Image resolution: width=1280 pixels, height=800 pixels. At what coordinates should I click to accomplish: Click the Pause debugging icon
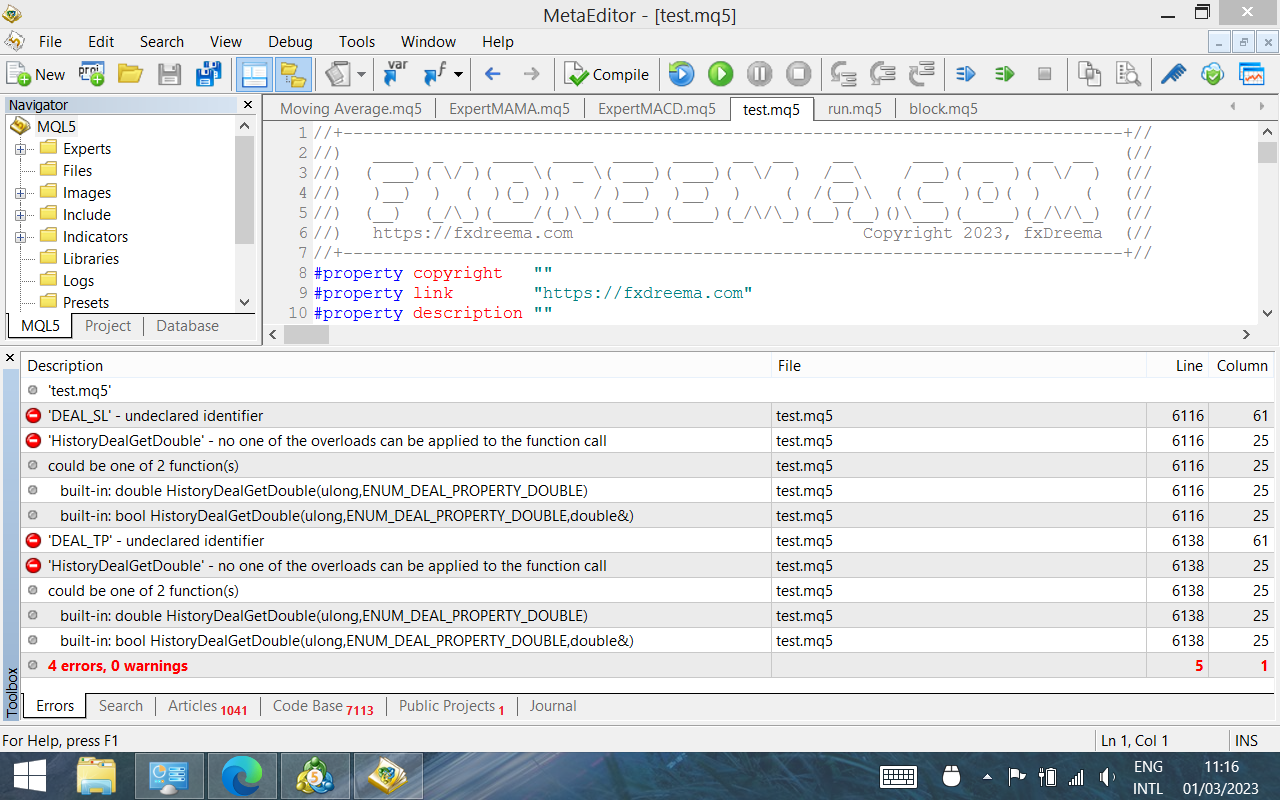click(x=759, y=74)
